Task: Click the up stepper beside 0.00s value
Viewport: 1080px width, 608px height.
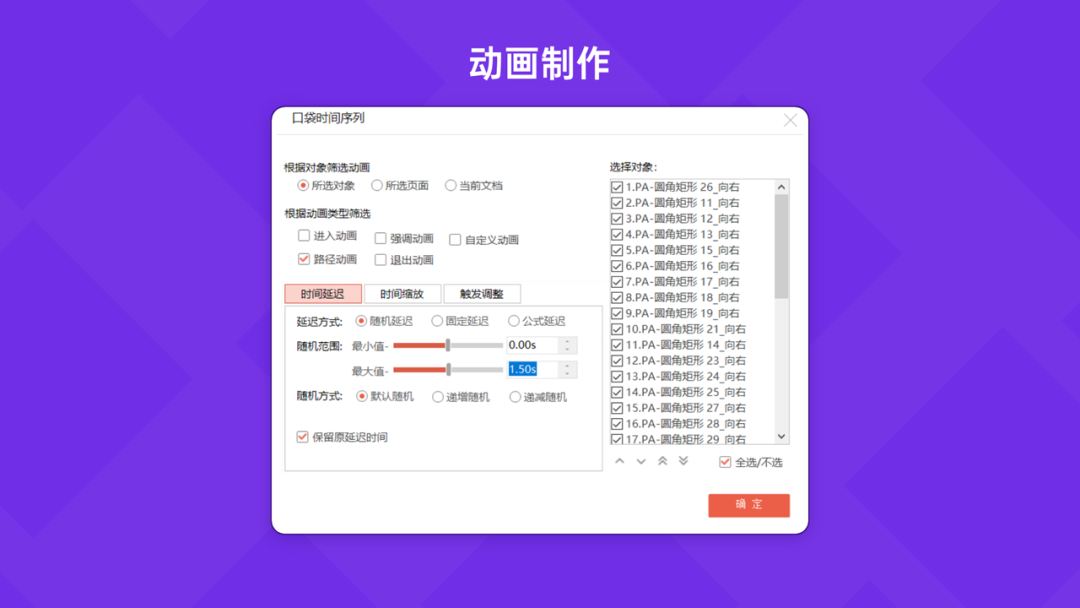Action: click(x=567, y=341)
